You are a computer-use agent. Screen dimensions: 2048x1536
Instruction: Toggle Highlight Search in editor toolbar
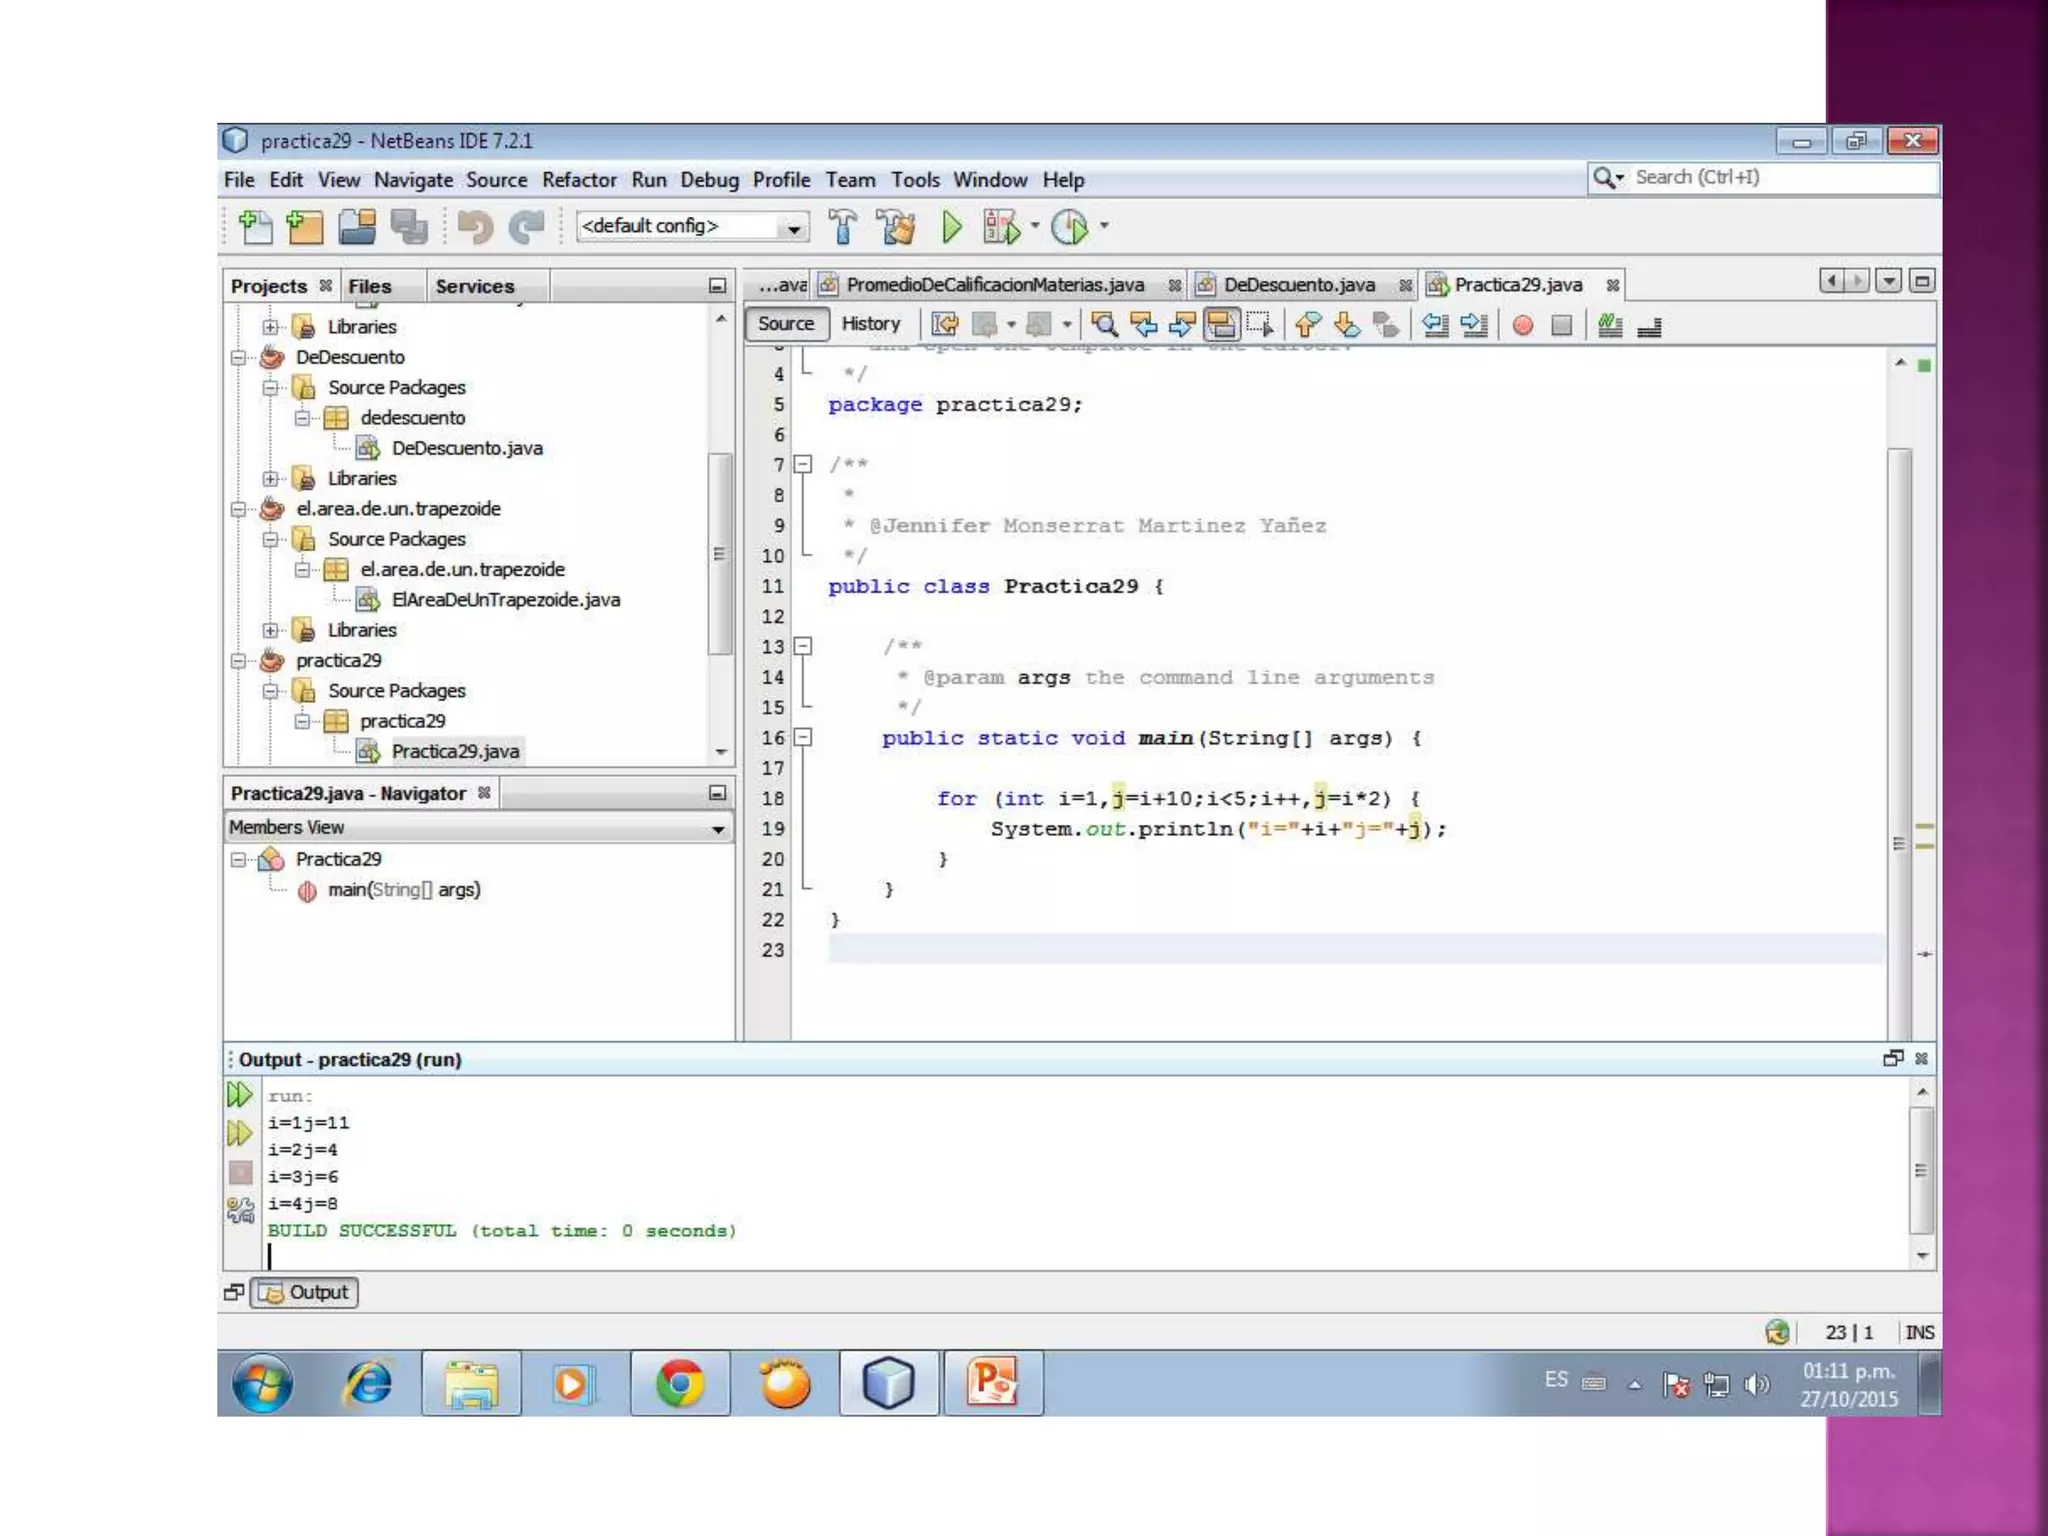click(x=1221, y=324)
